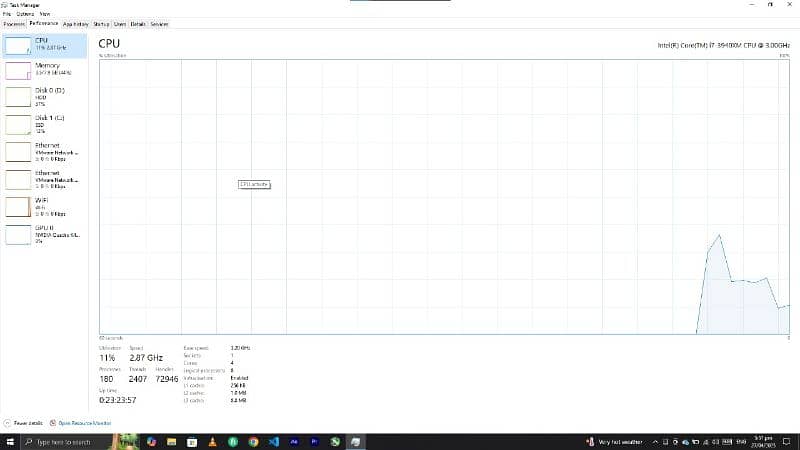The width and height of the screenshot is (800, 450).
Task: Launch Google Chrome from taskbar
Action: coord(253,442)
